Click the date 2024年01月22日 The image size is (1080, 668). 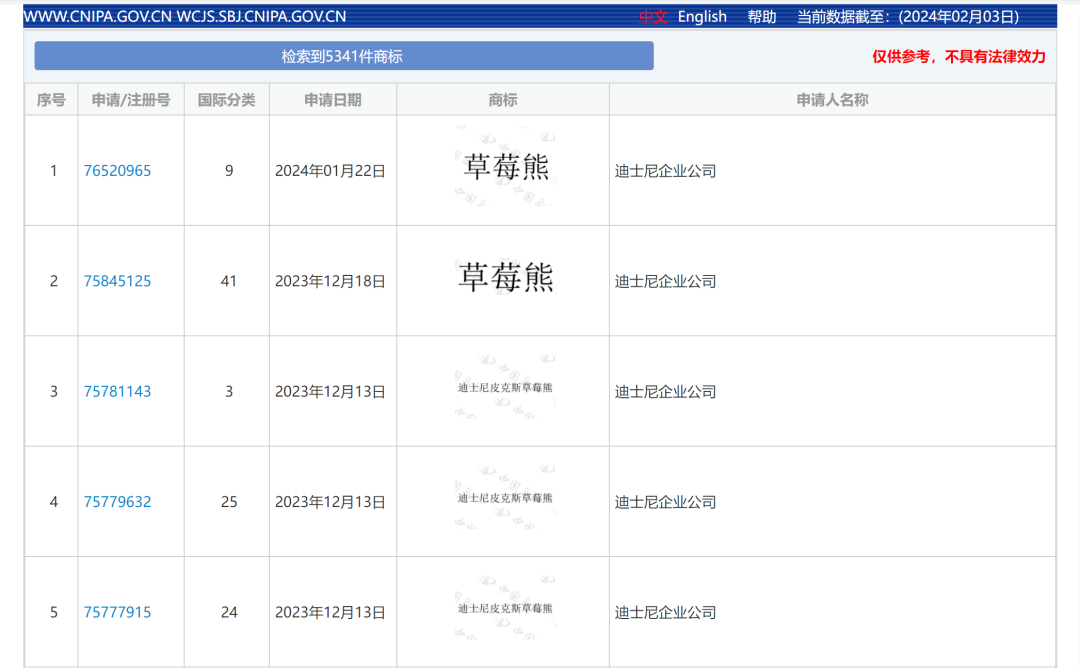[330, 171]
